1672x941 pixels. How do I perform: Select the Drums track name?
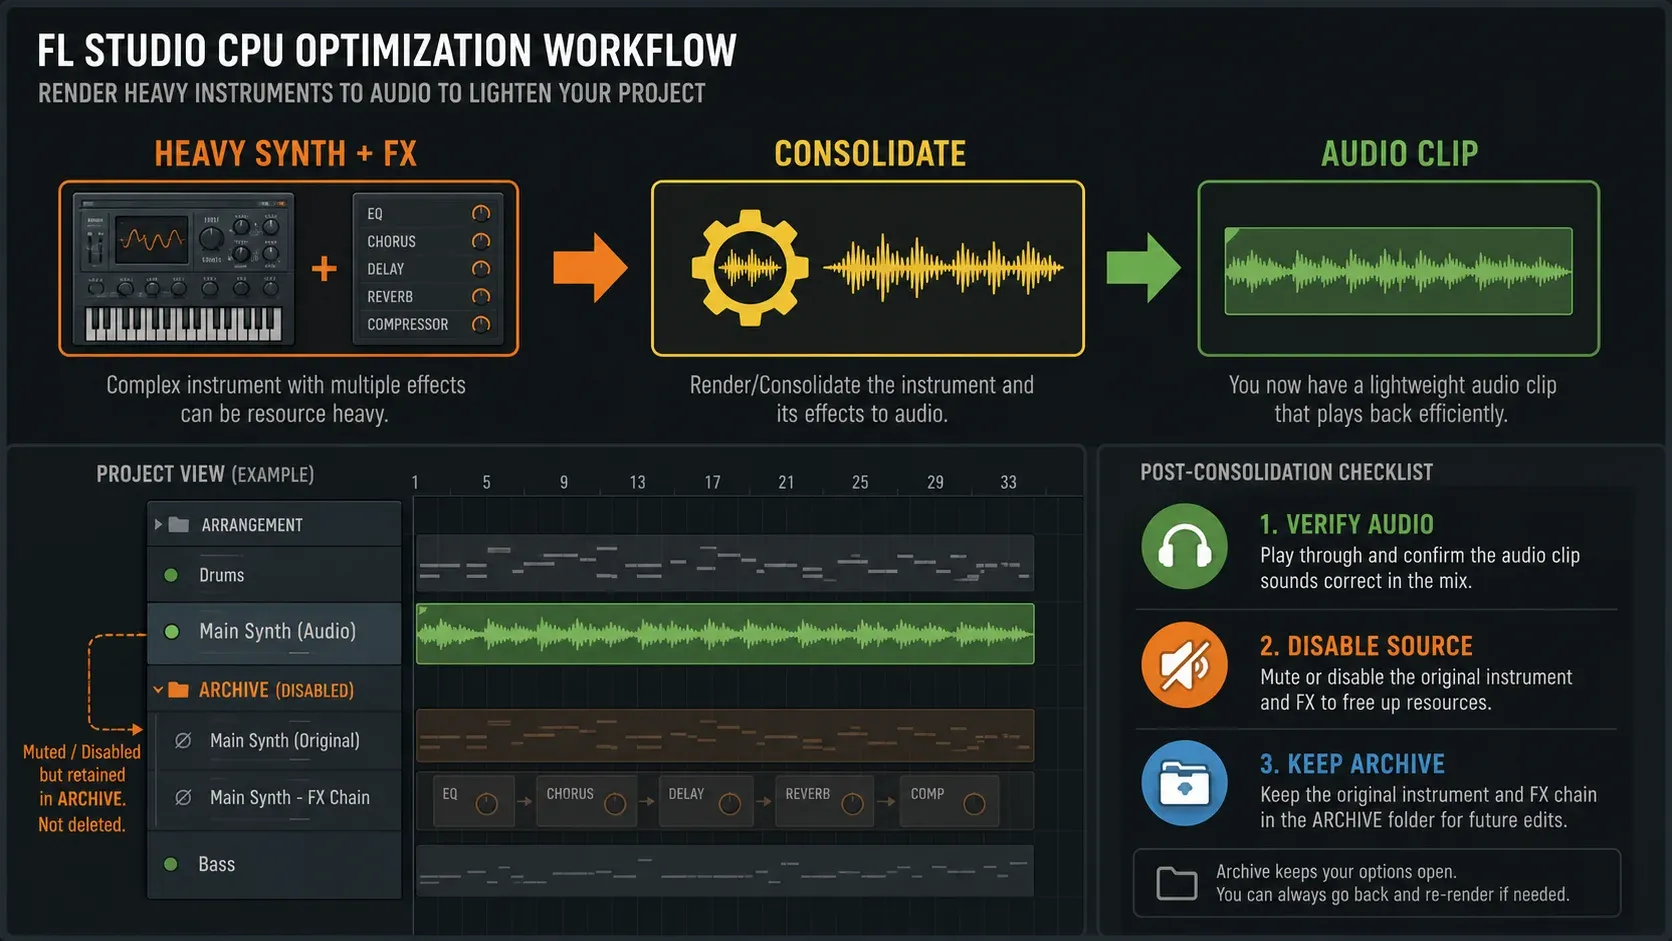click(222, 575)
